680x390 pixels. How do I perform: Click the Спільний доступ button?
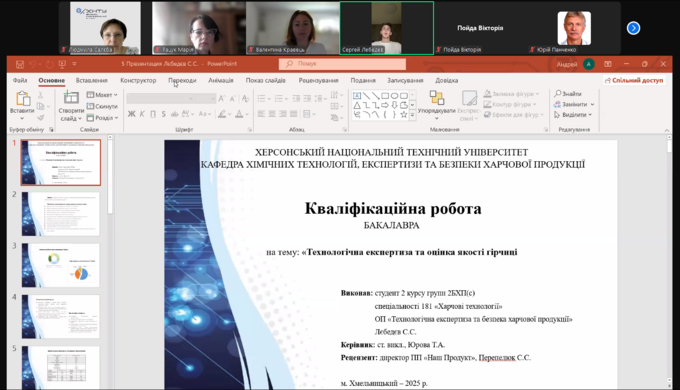[634, 80]
